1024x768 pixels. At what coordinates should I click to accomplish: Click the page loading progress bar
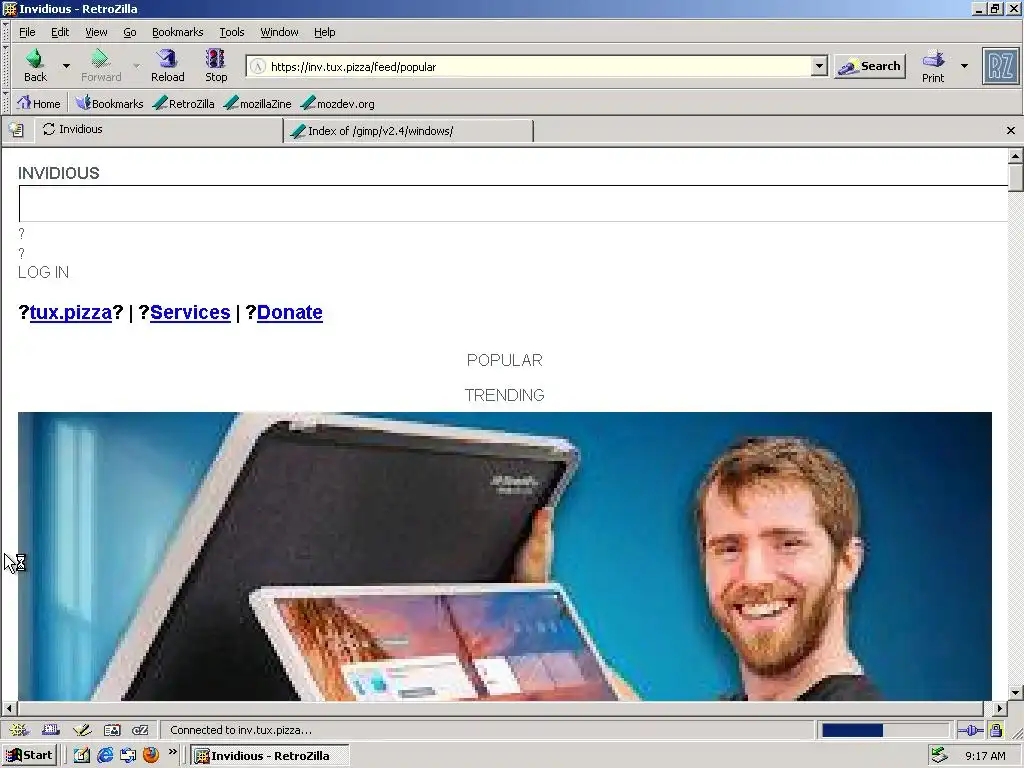(884, 730)
